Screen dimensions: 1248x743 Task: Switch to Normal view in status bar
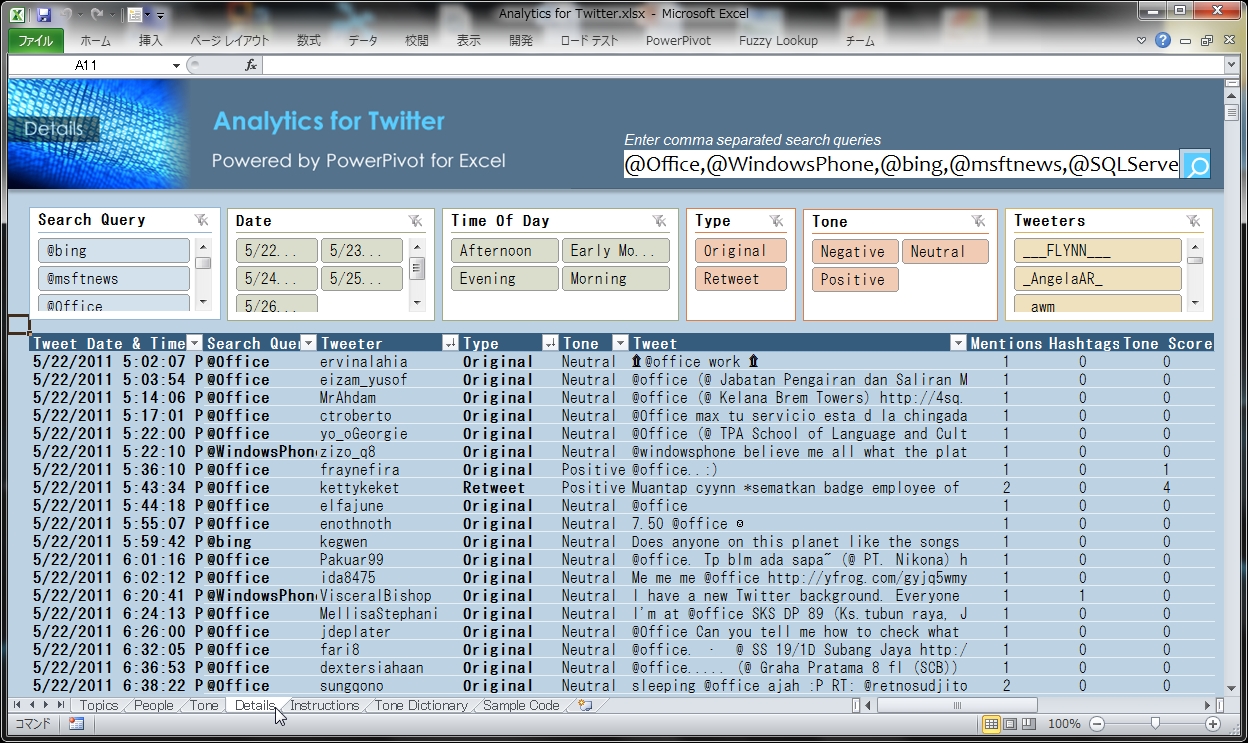click(991, 724)
